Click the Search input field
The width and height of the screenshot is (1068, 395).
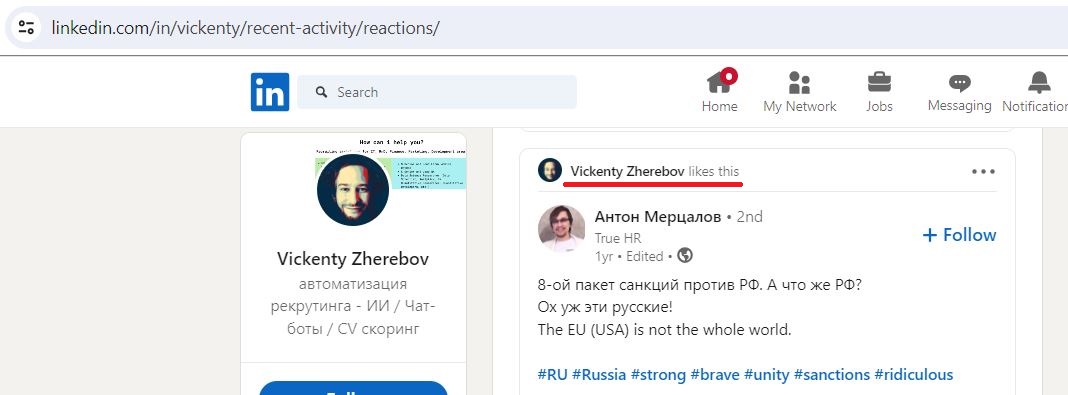437,92
